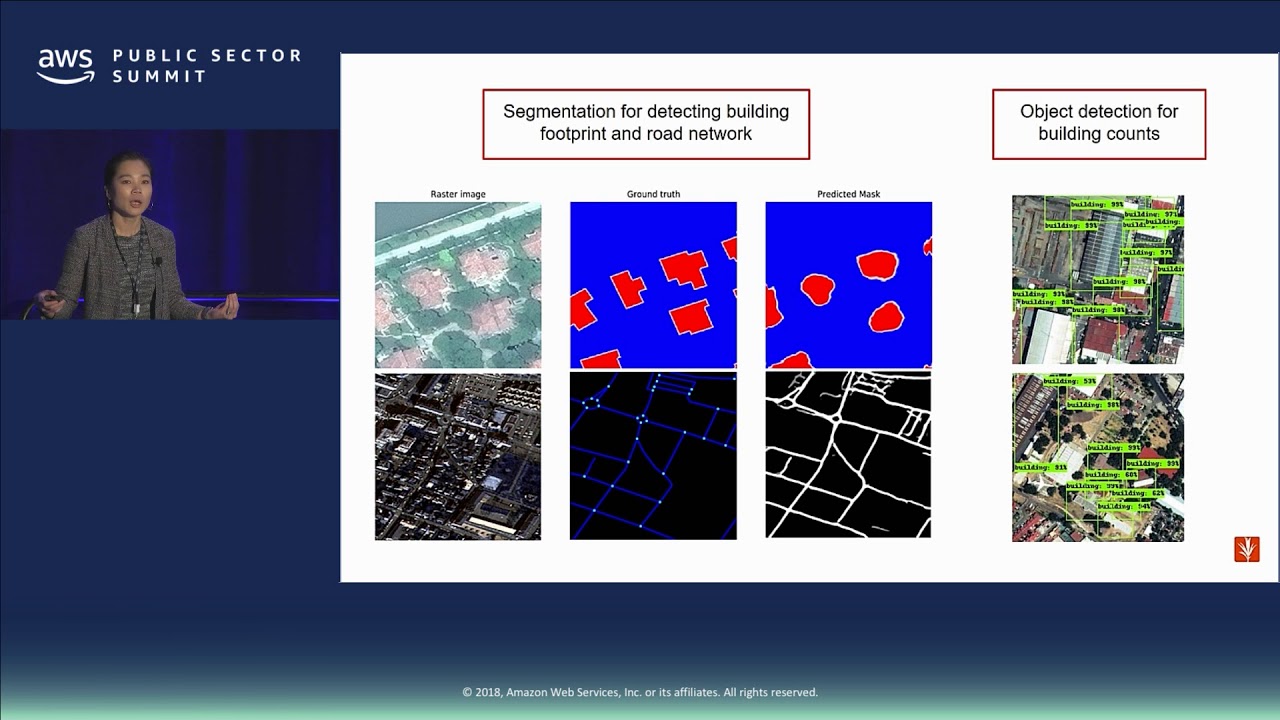Open the top raster satellite image
The image size is (1280, 720).
pos(458,285)
